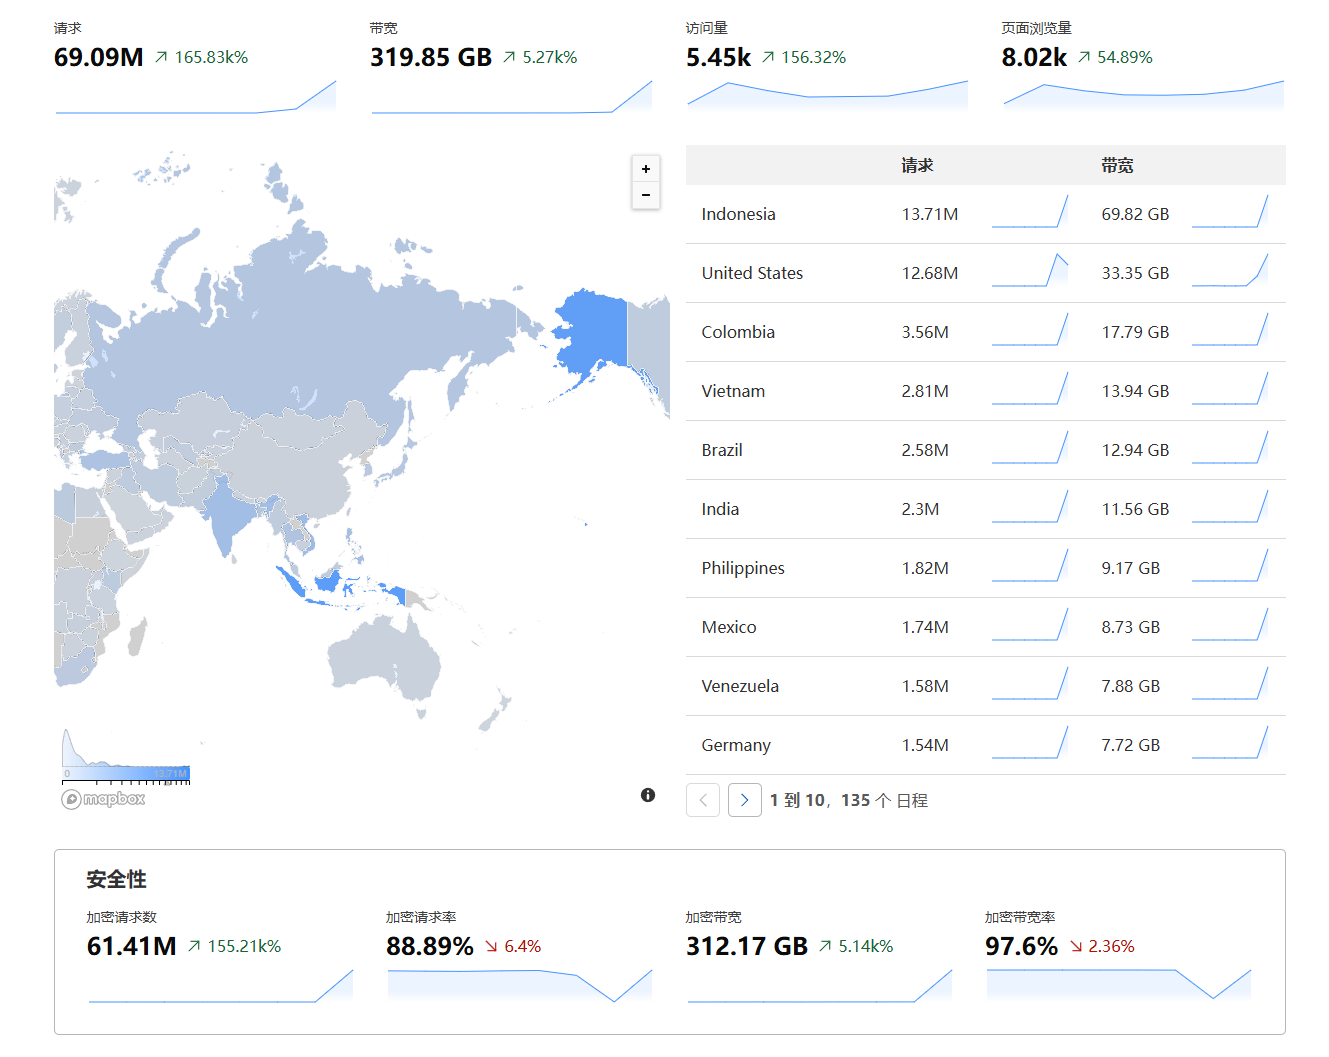Click the map info icon
The width and height of the screenshot is (1329, 1057).
(648, 795)
